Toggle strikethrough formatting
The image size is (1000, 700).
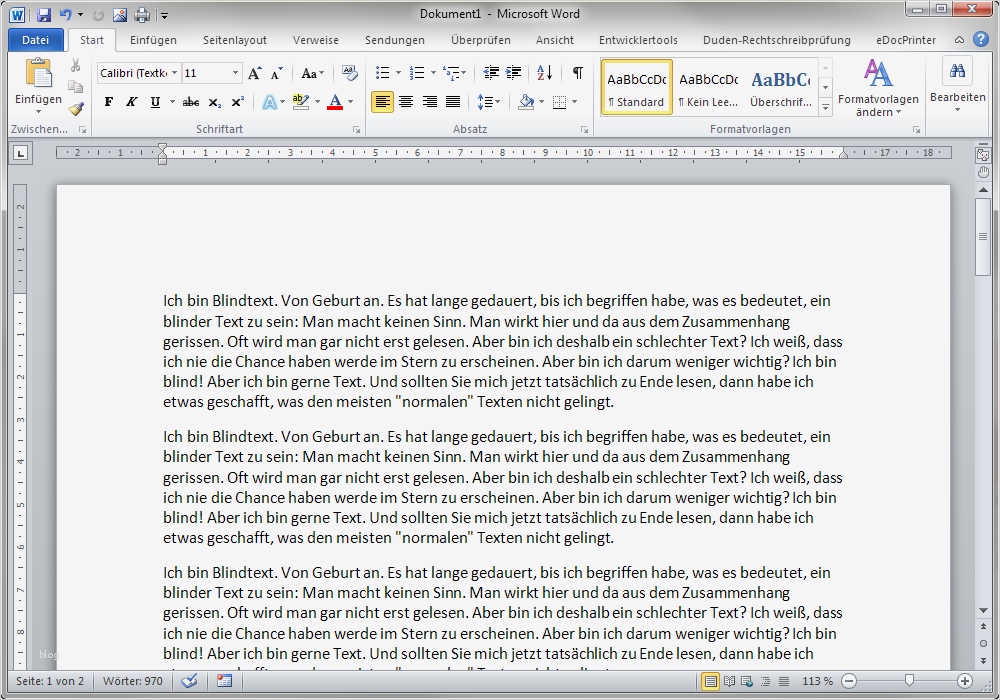(190, 101)
